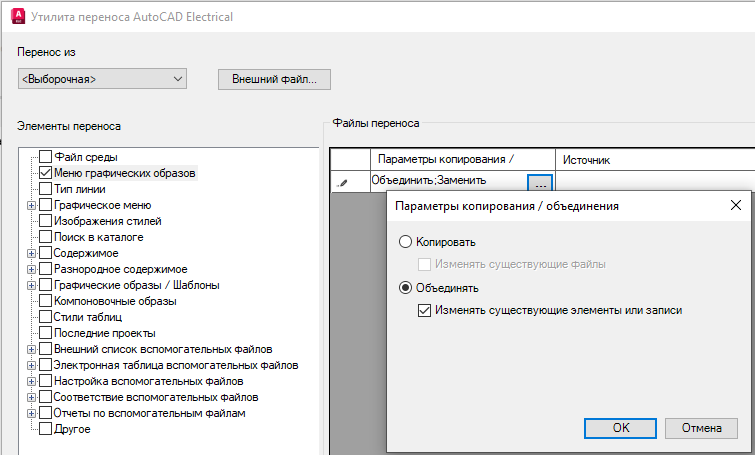Open the <Выборочная> transfer source dropdown
Viewport: 755px width, 455px height.
102,79
